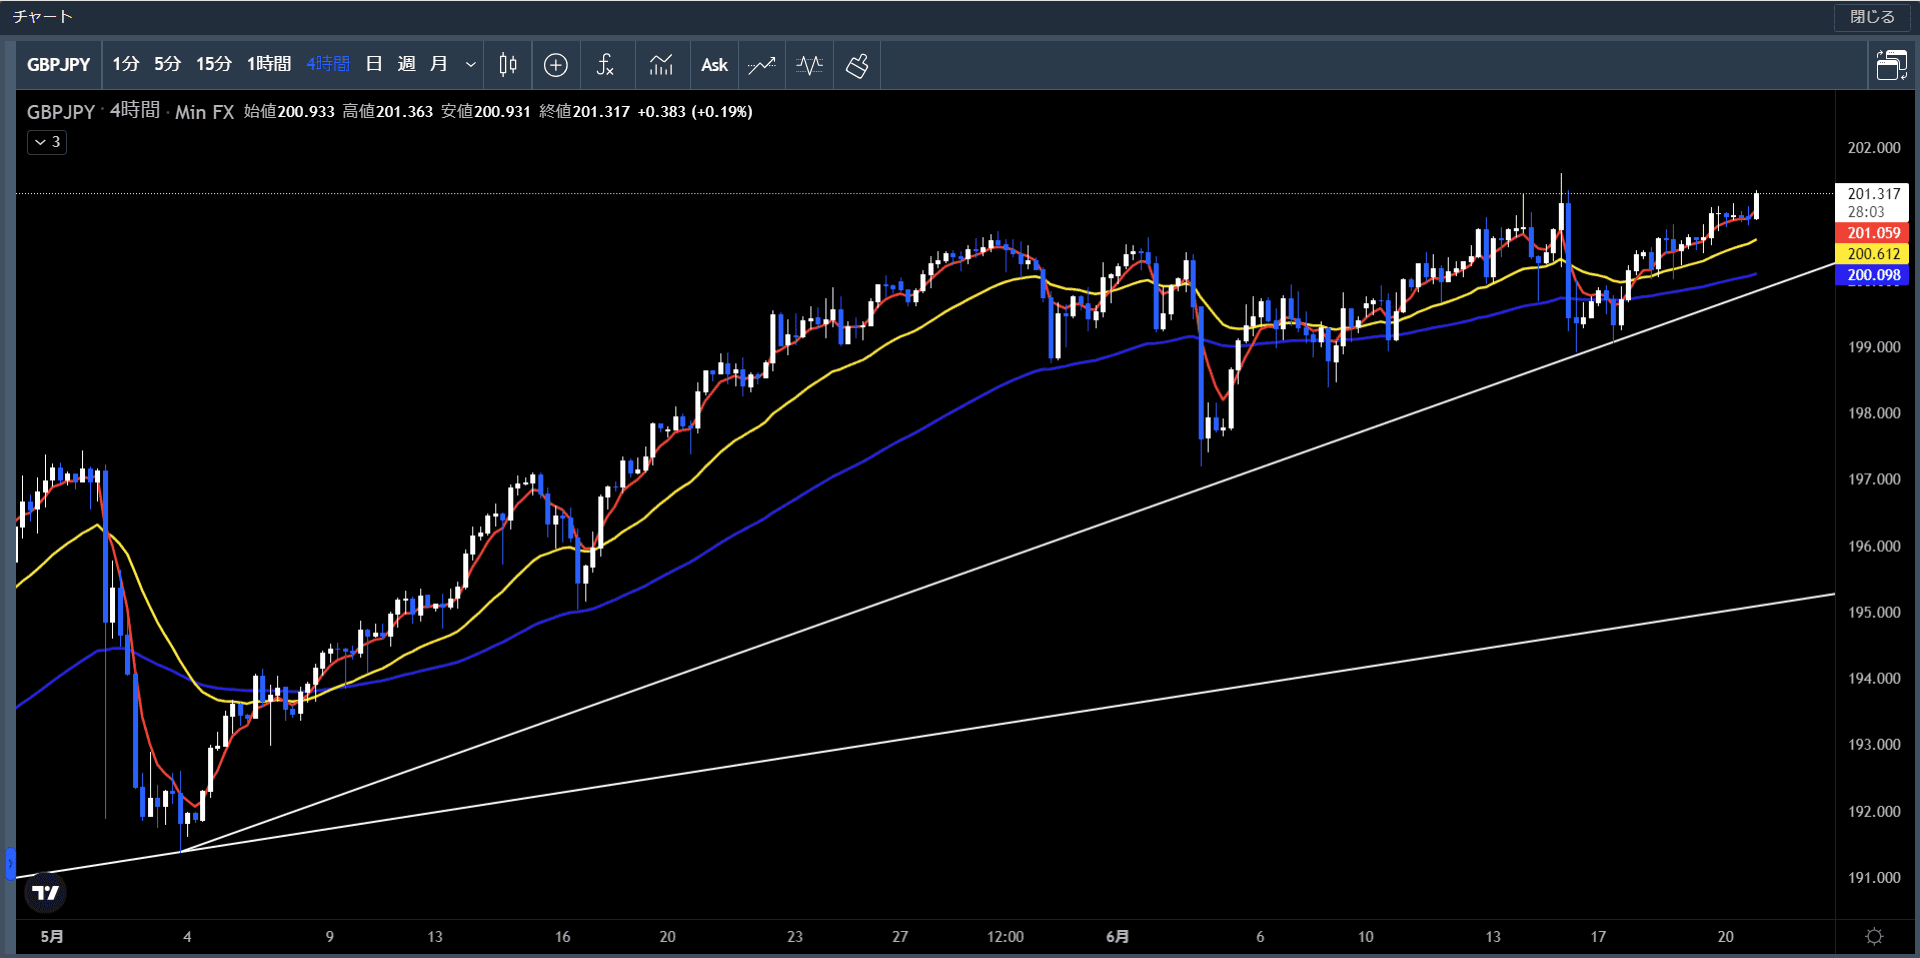1920x958 pixels.
Task: Click the blue left panel handle
Action: tap(10, 862)
